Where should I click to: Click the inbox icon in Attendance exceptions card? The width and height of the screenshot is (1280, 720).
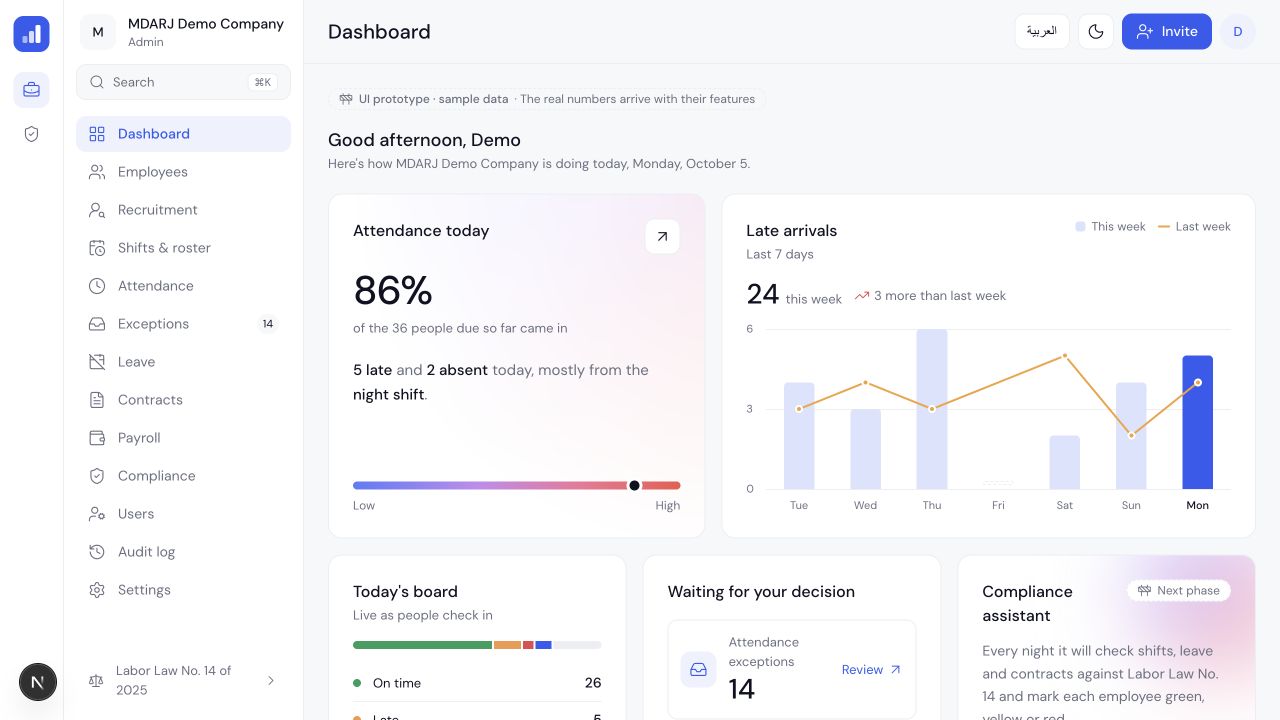[698, 670]
